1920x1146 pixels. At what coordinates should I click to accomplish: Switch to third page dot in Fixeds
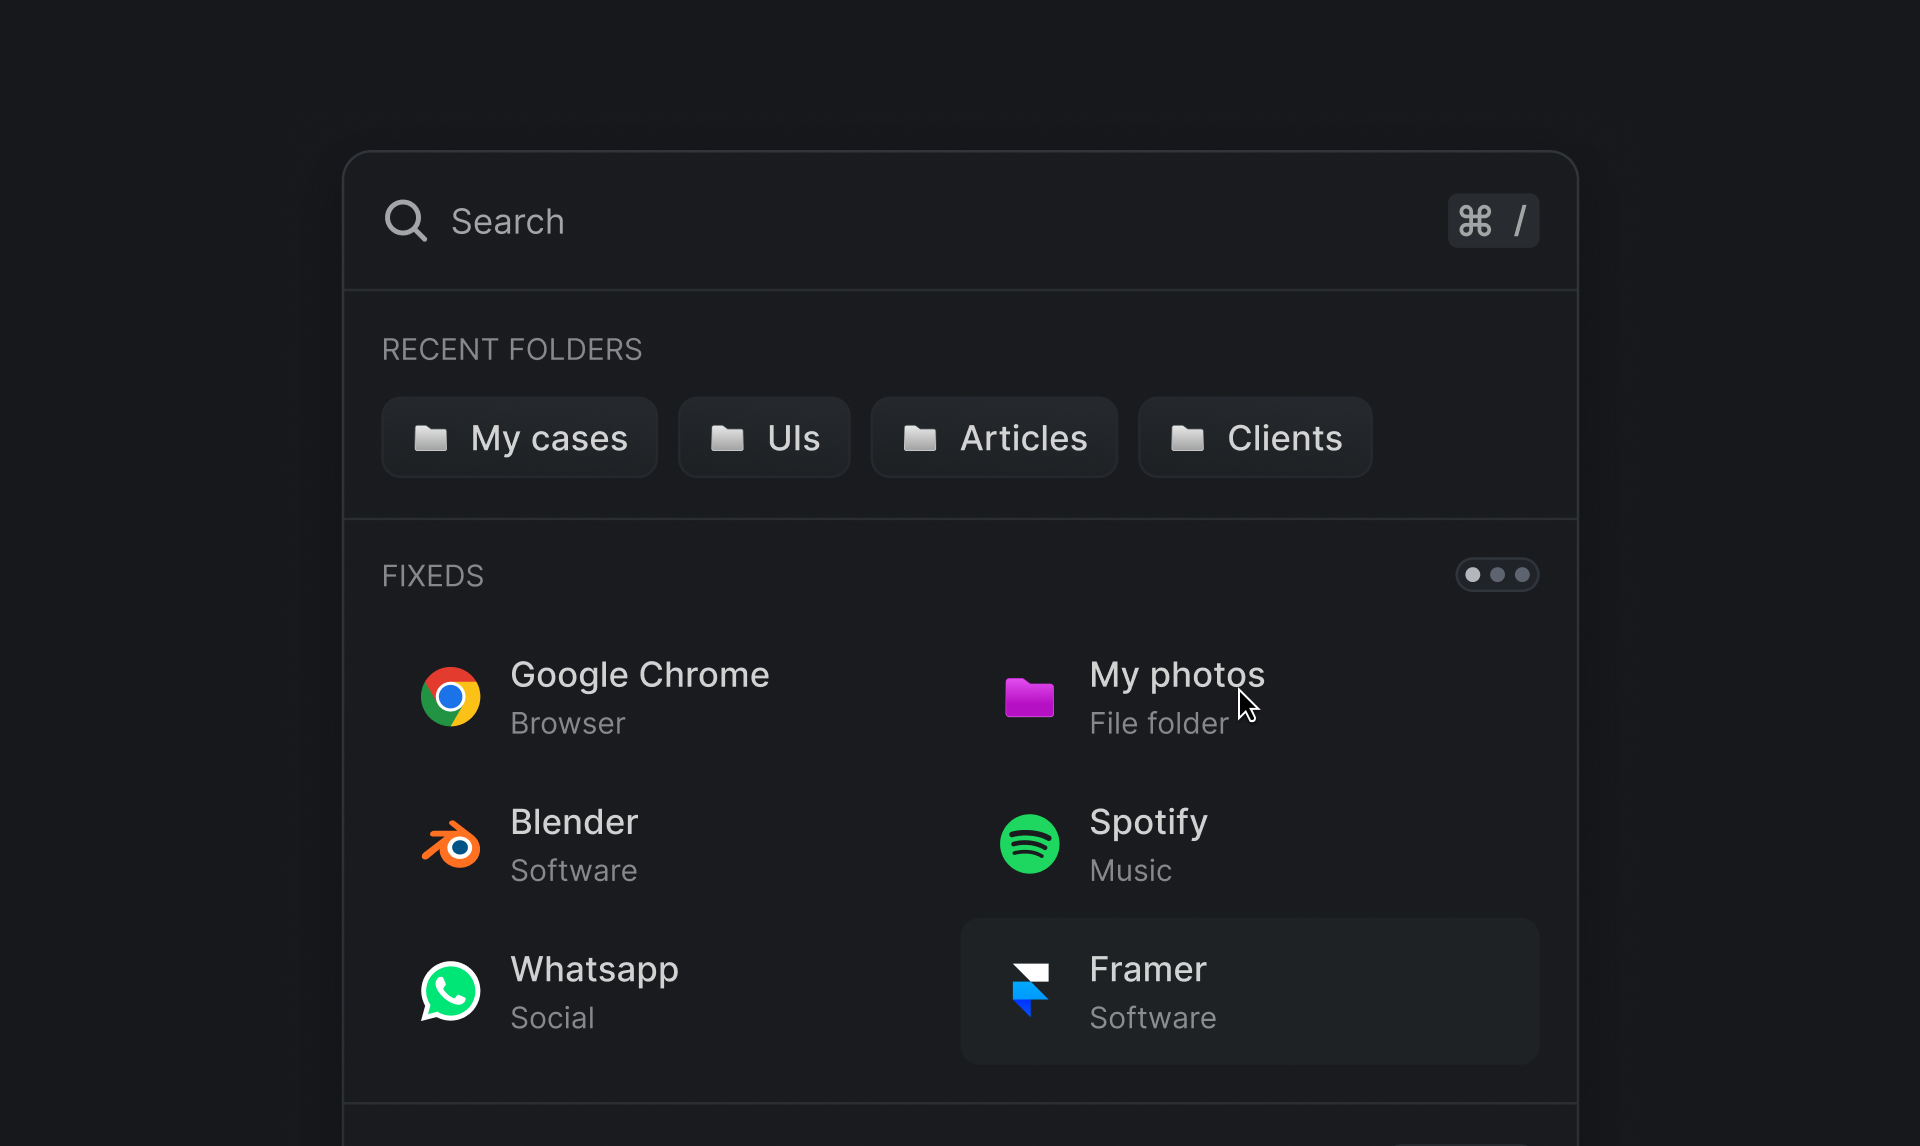click(x=1522, y=575)
